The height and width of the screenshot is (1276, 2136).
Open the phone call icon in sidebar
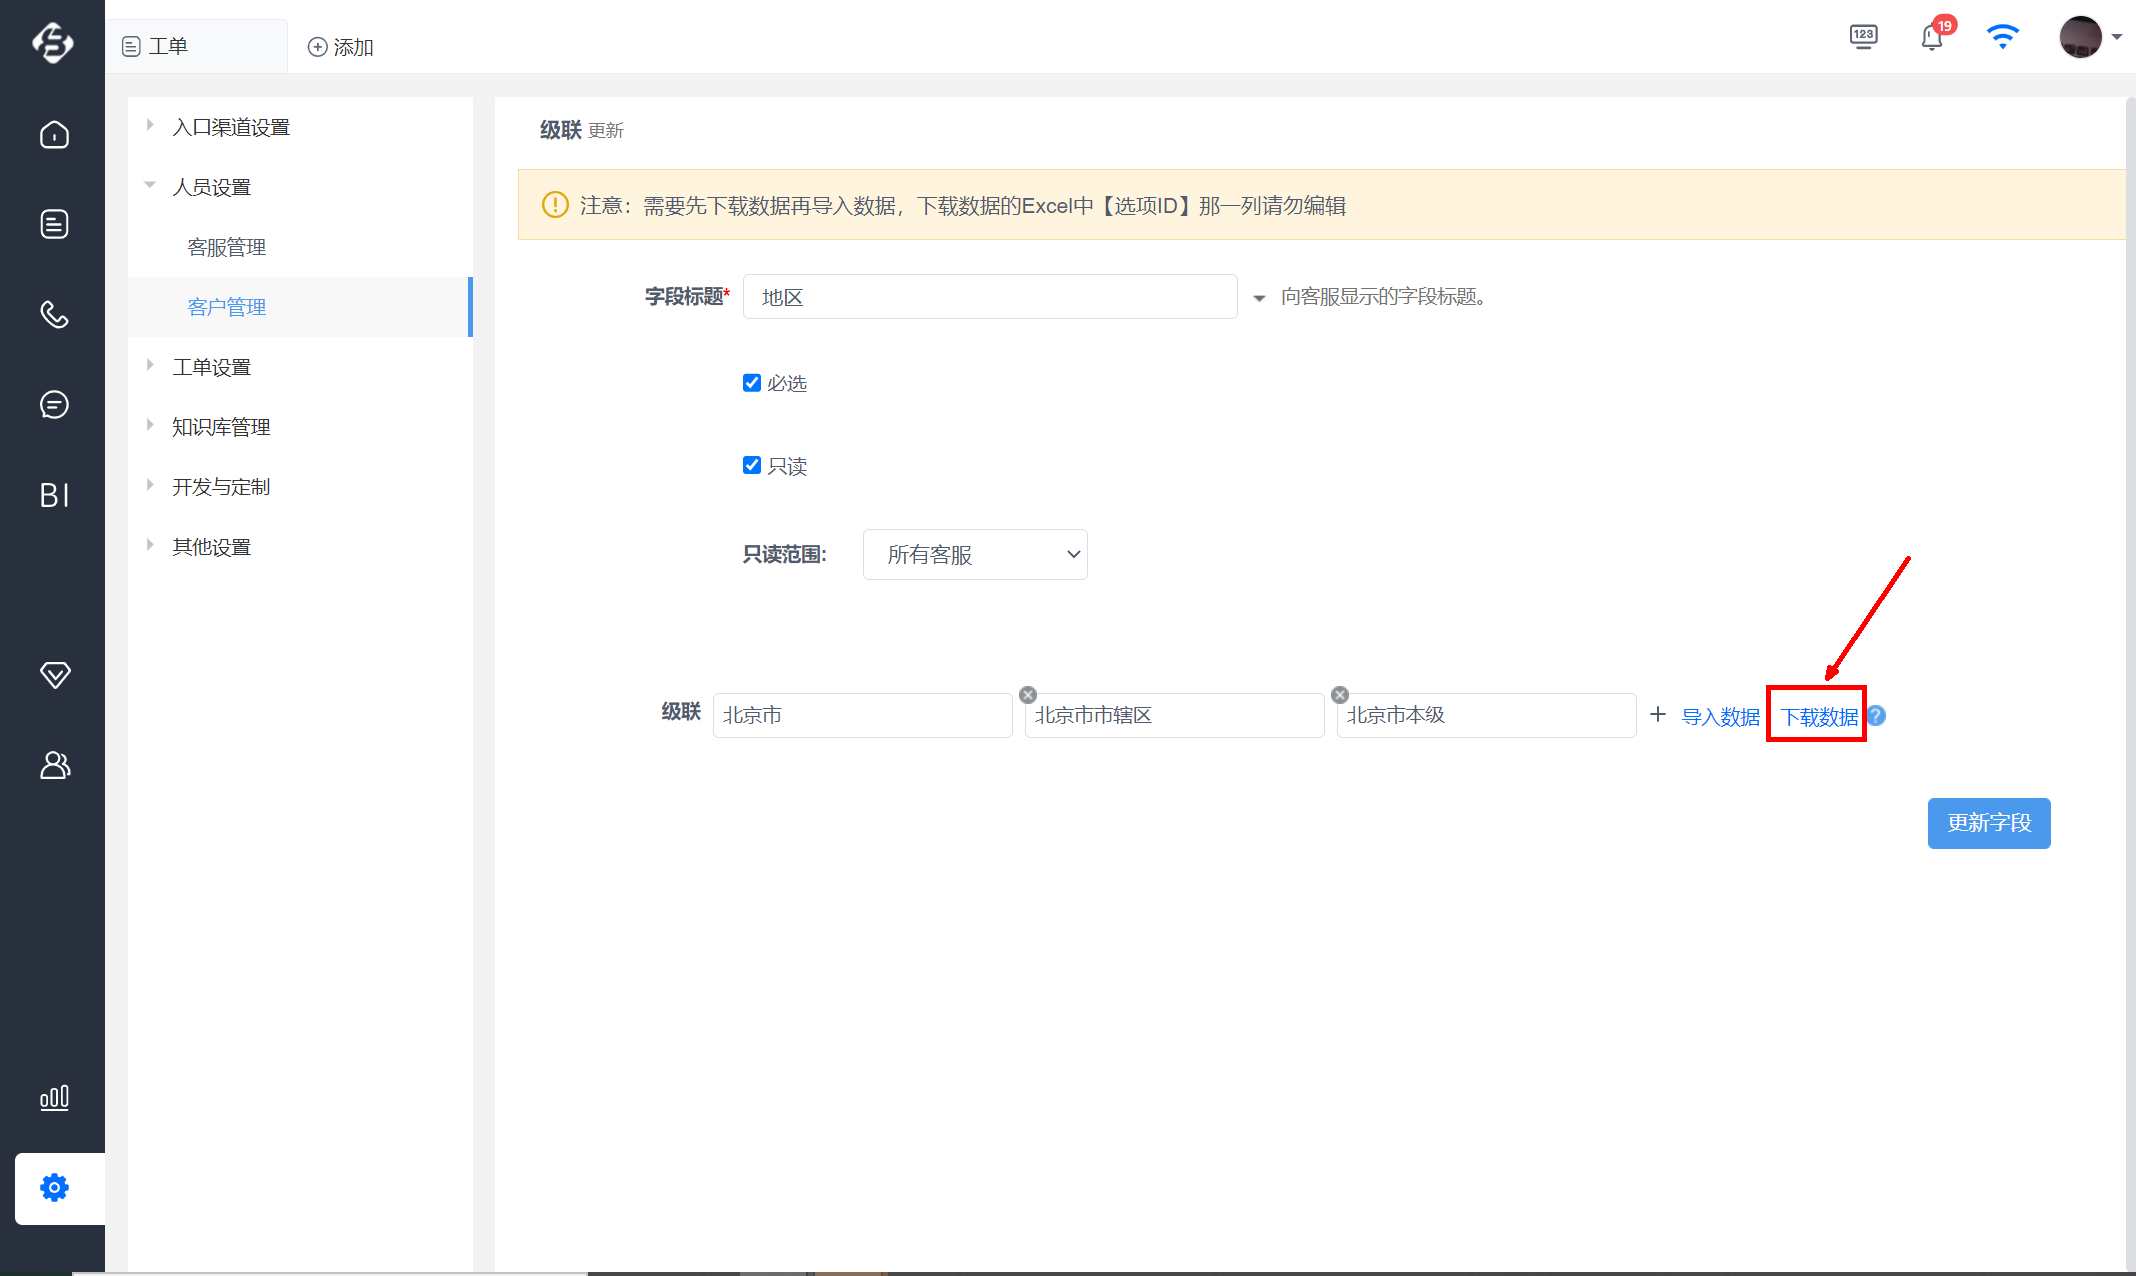pyautogui.click(x=54, y=314)
